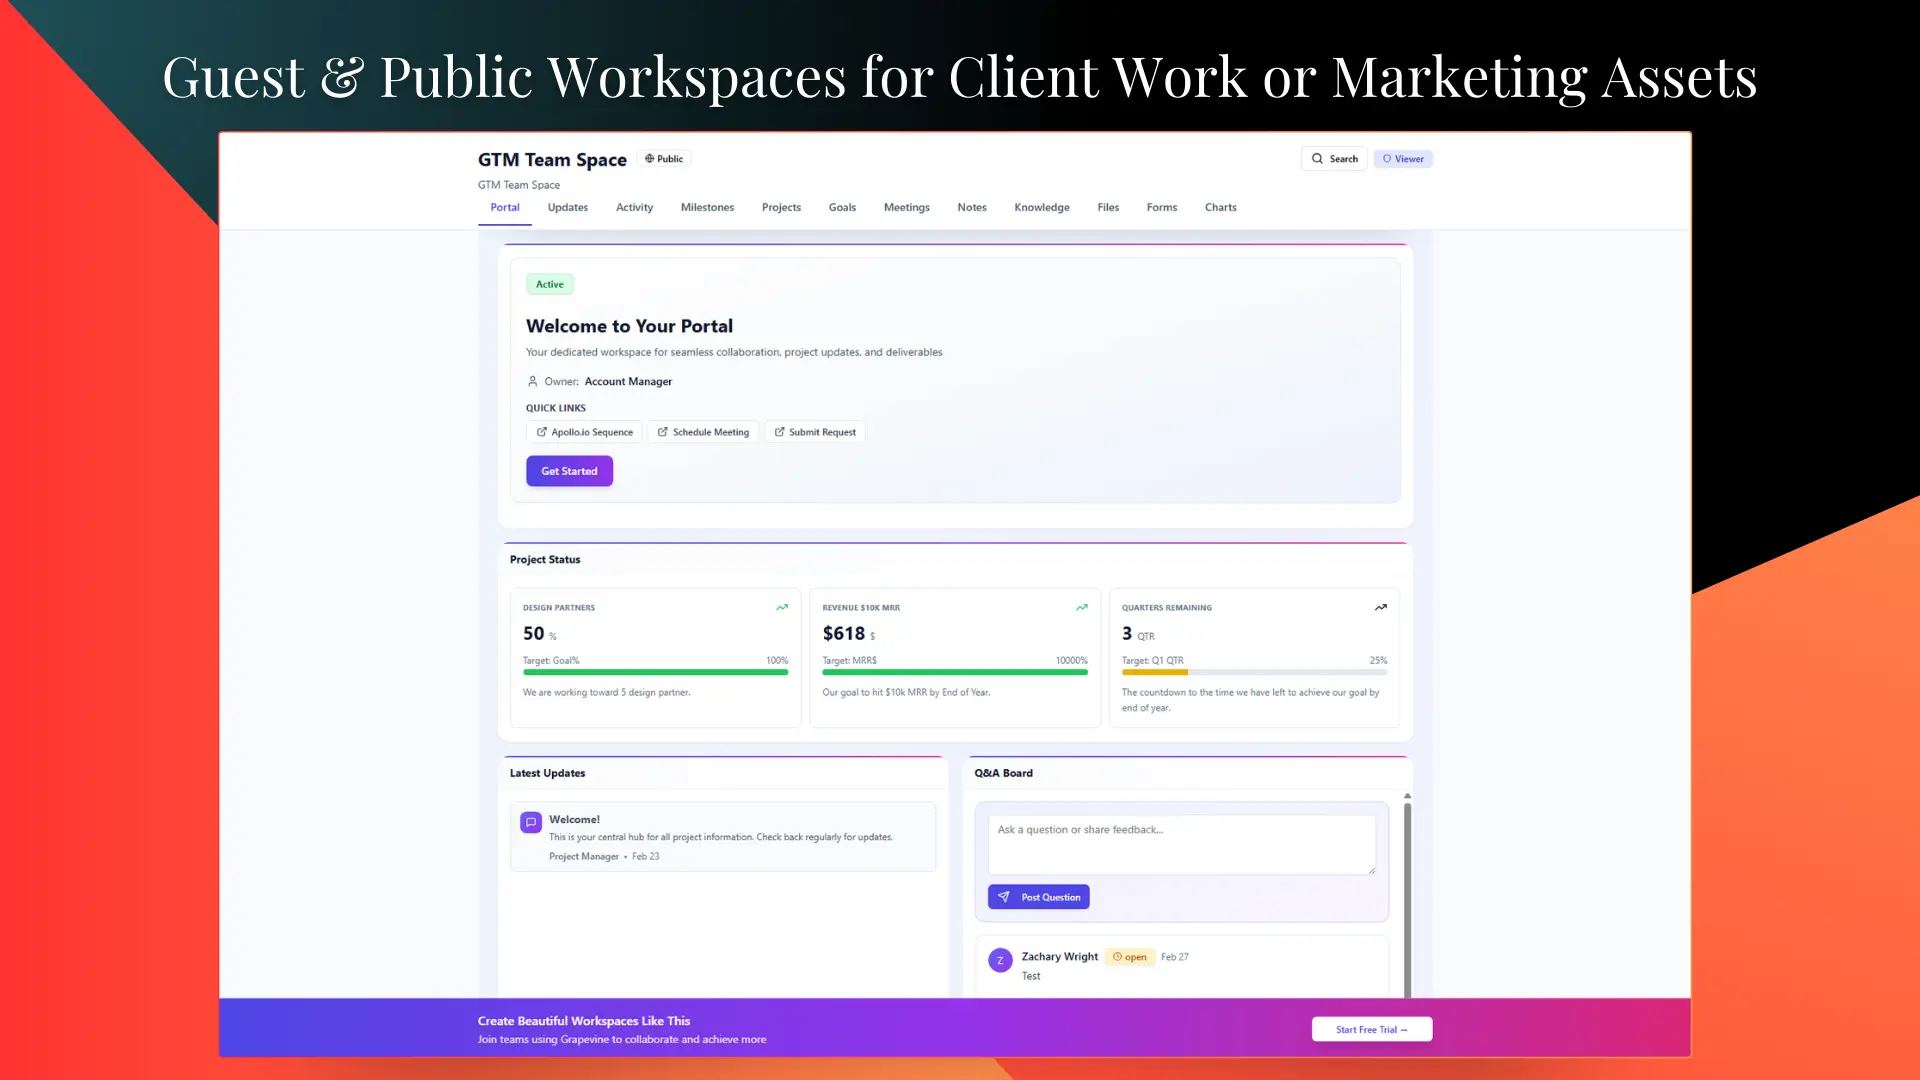
Task: Click the Latest Updates message bubble icon
Action: pyautogui.click(x=531, y=822)
